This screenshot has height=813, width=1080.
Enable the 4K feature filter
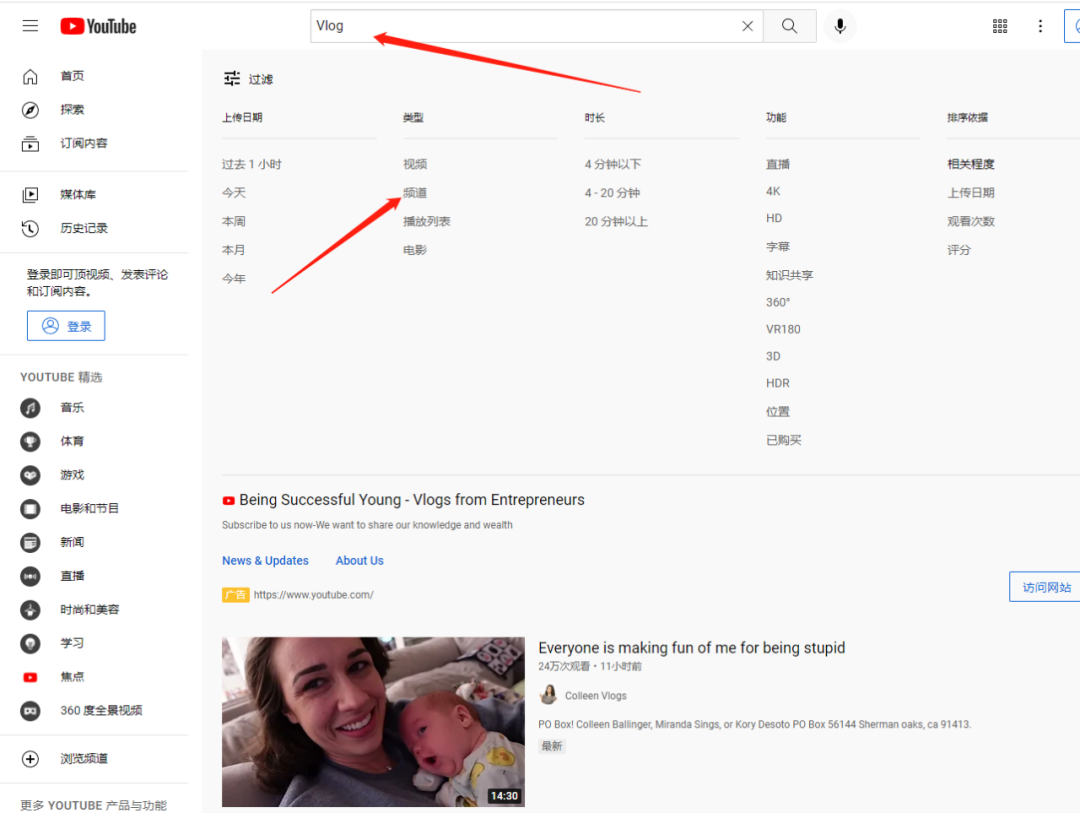(773, 191)
